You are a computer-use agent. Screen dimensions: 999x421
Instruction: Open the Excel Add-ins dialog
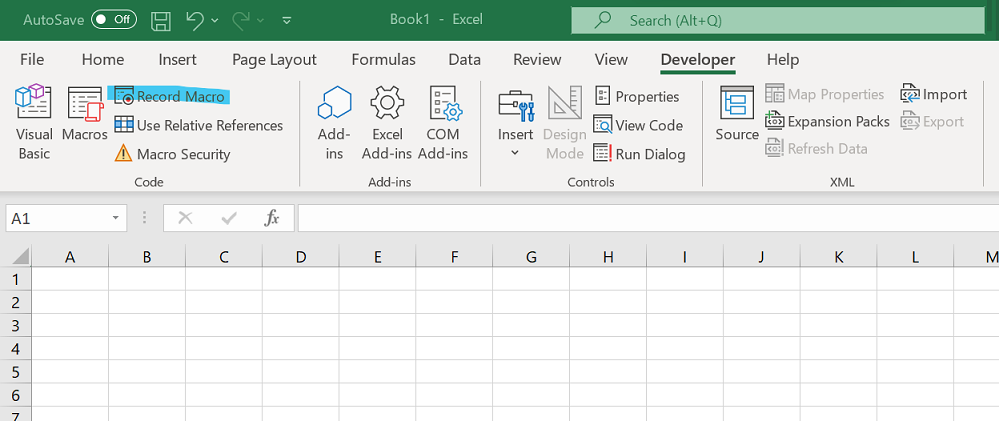tap(387, 122)
